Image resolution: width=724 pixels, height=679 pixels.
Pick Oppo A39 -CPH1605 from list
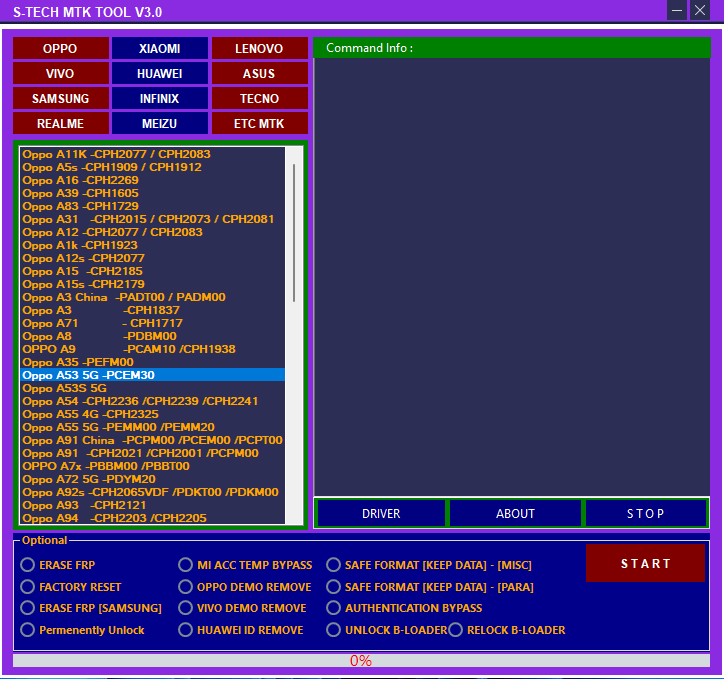pyautogui.click(x=152, y=193)
